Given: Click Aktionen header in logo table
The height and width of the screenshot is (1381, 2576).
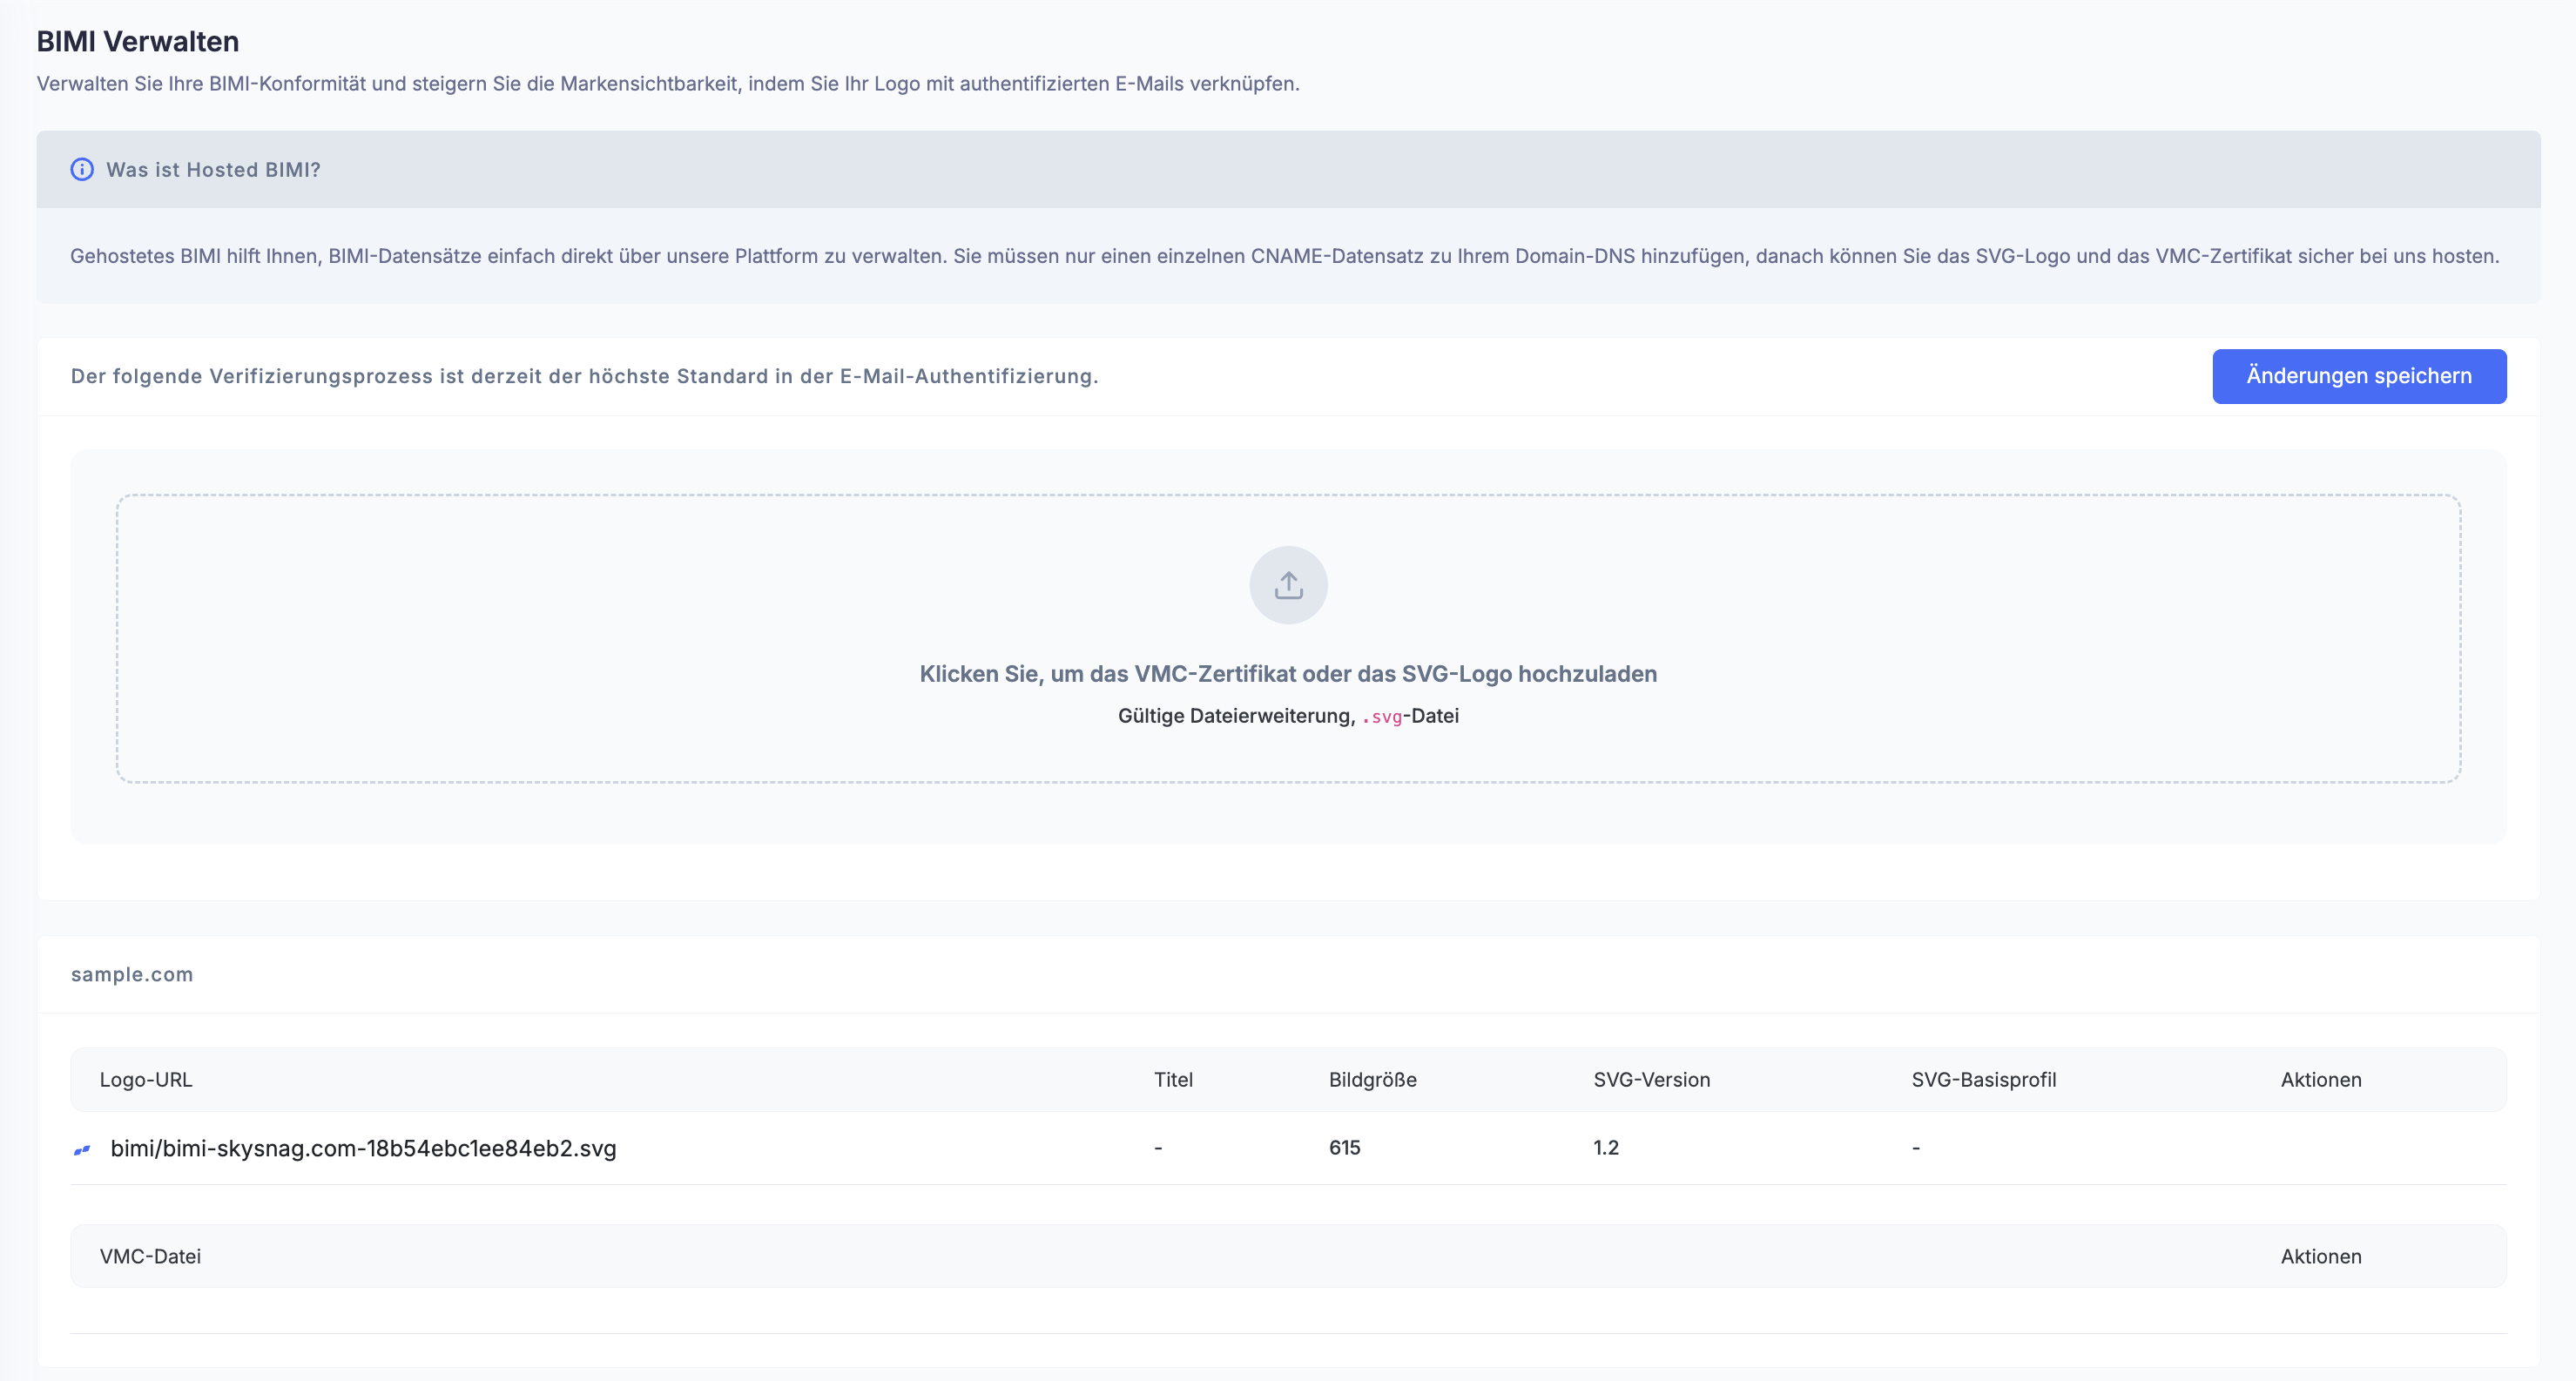Looking at the screenshot, I should click(2320, 1080).
